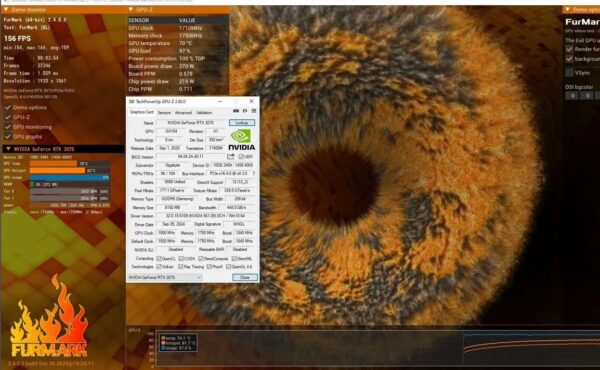Click the GPU-Z title bar app icon
This screenshot has height=370, width=600.
click(132, 102)
